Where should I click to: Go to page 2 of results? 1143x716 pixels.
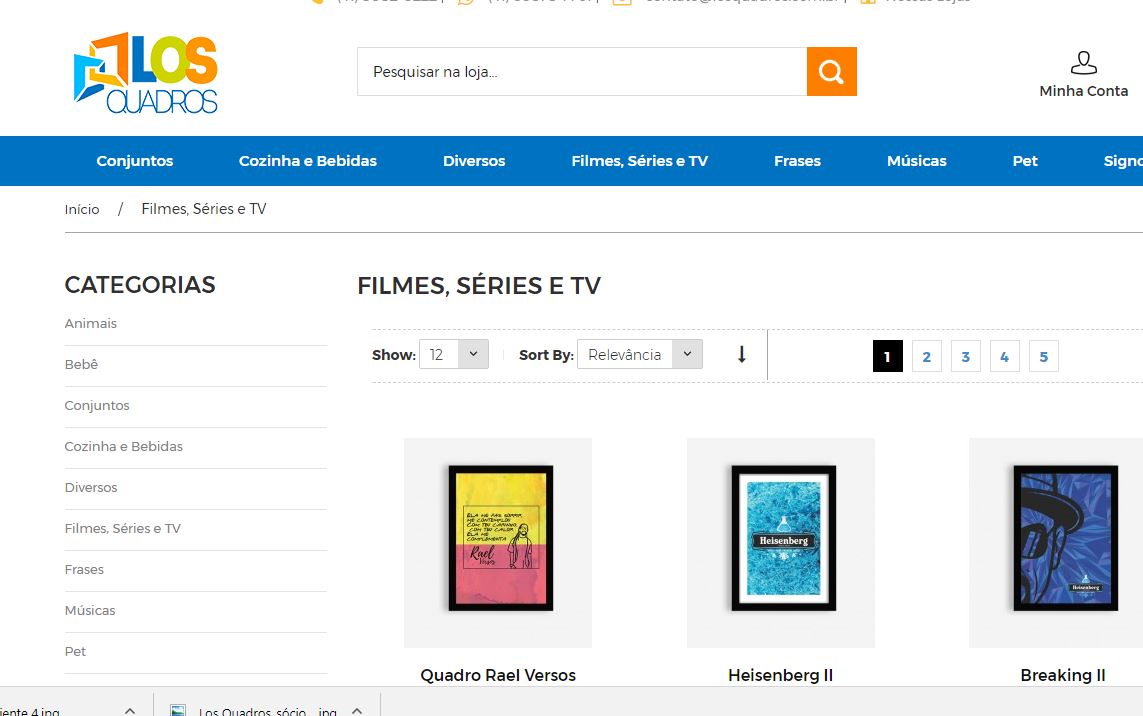point(926,357)
